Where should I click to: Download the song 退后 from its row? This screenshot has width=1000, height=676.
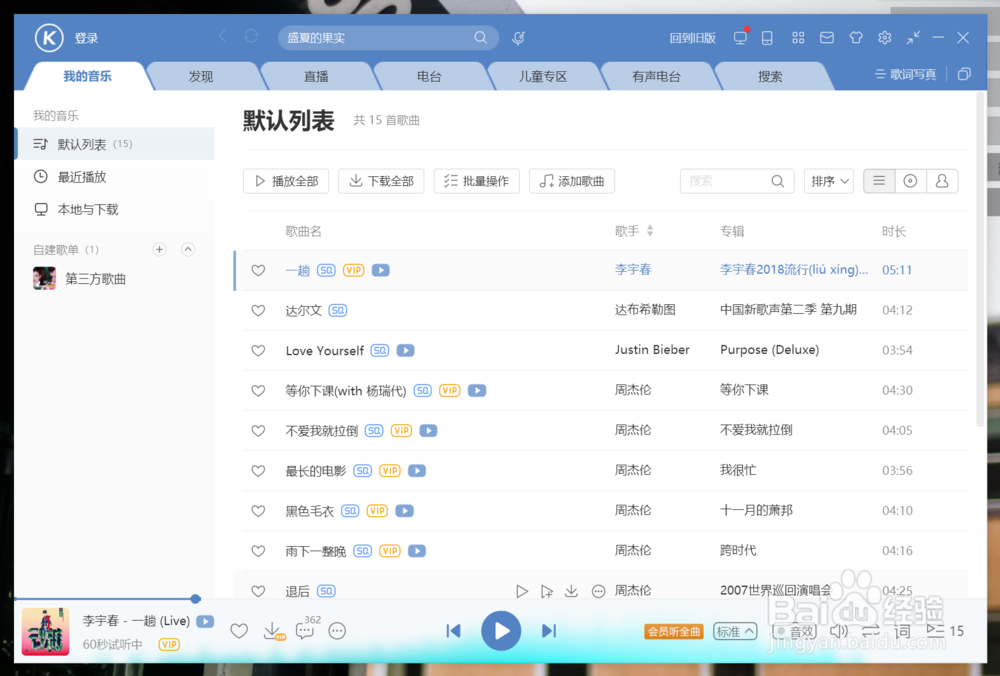571,591
